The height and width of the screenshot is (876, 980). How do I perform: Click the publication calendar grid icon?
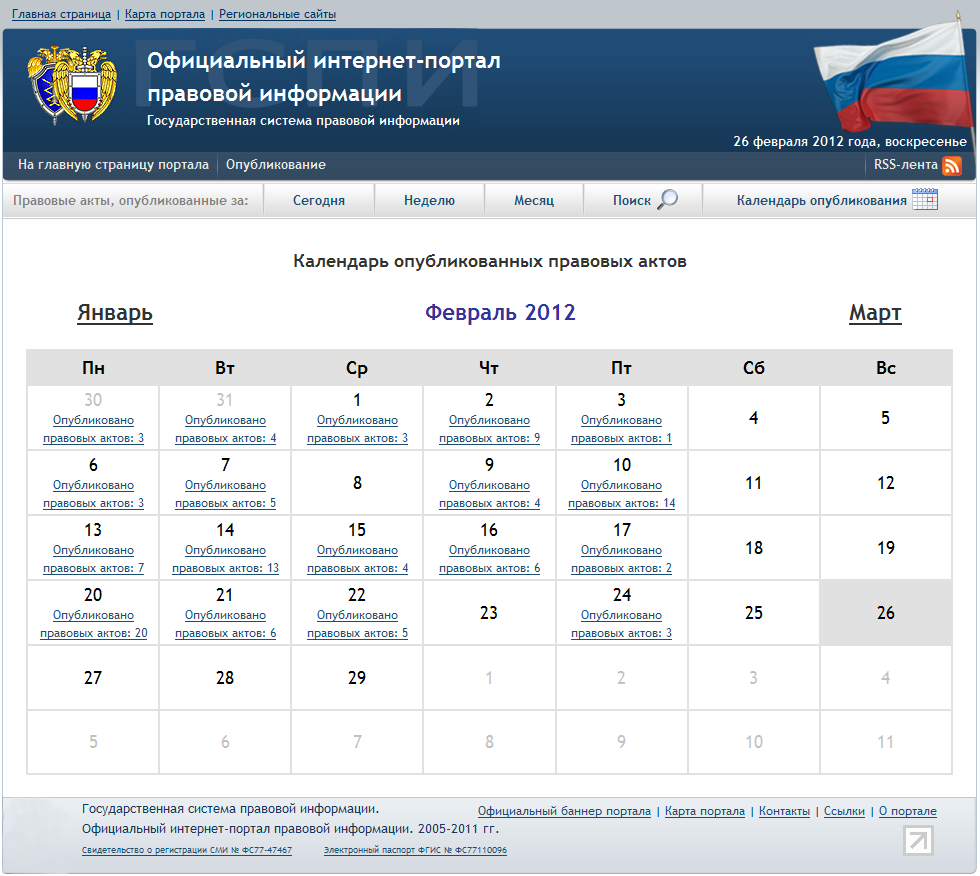tap(925, 200)
